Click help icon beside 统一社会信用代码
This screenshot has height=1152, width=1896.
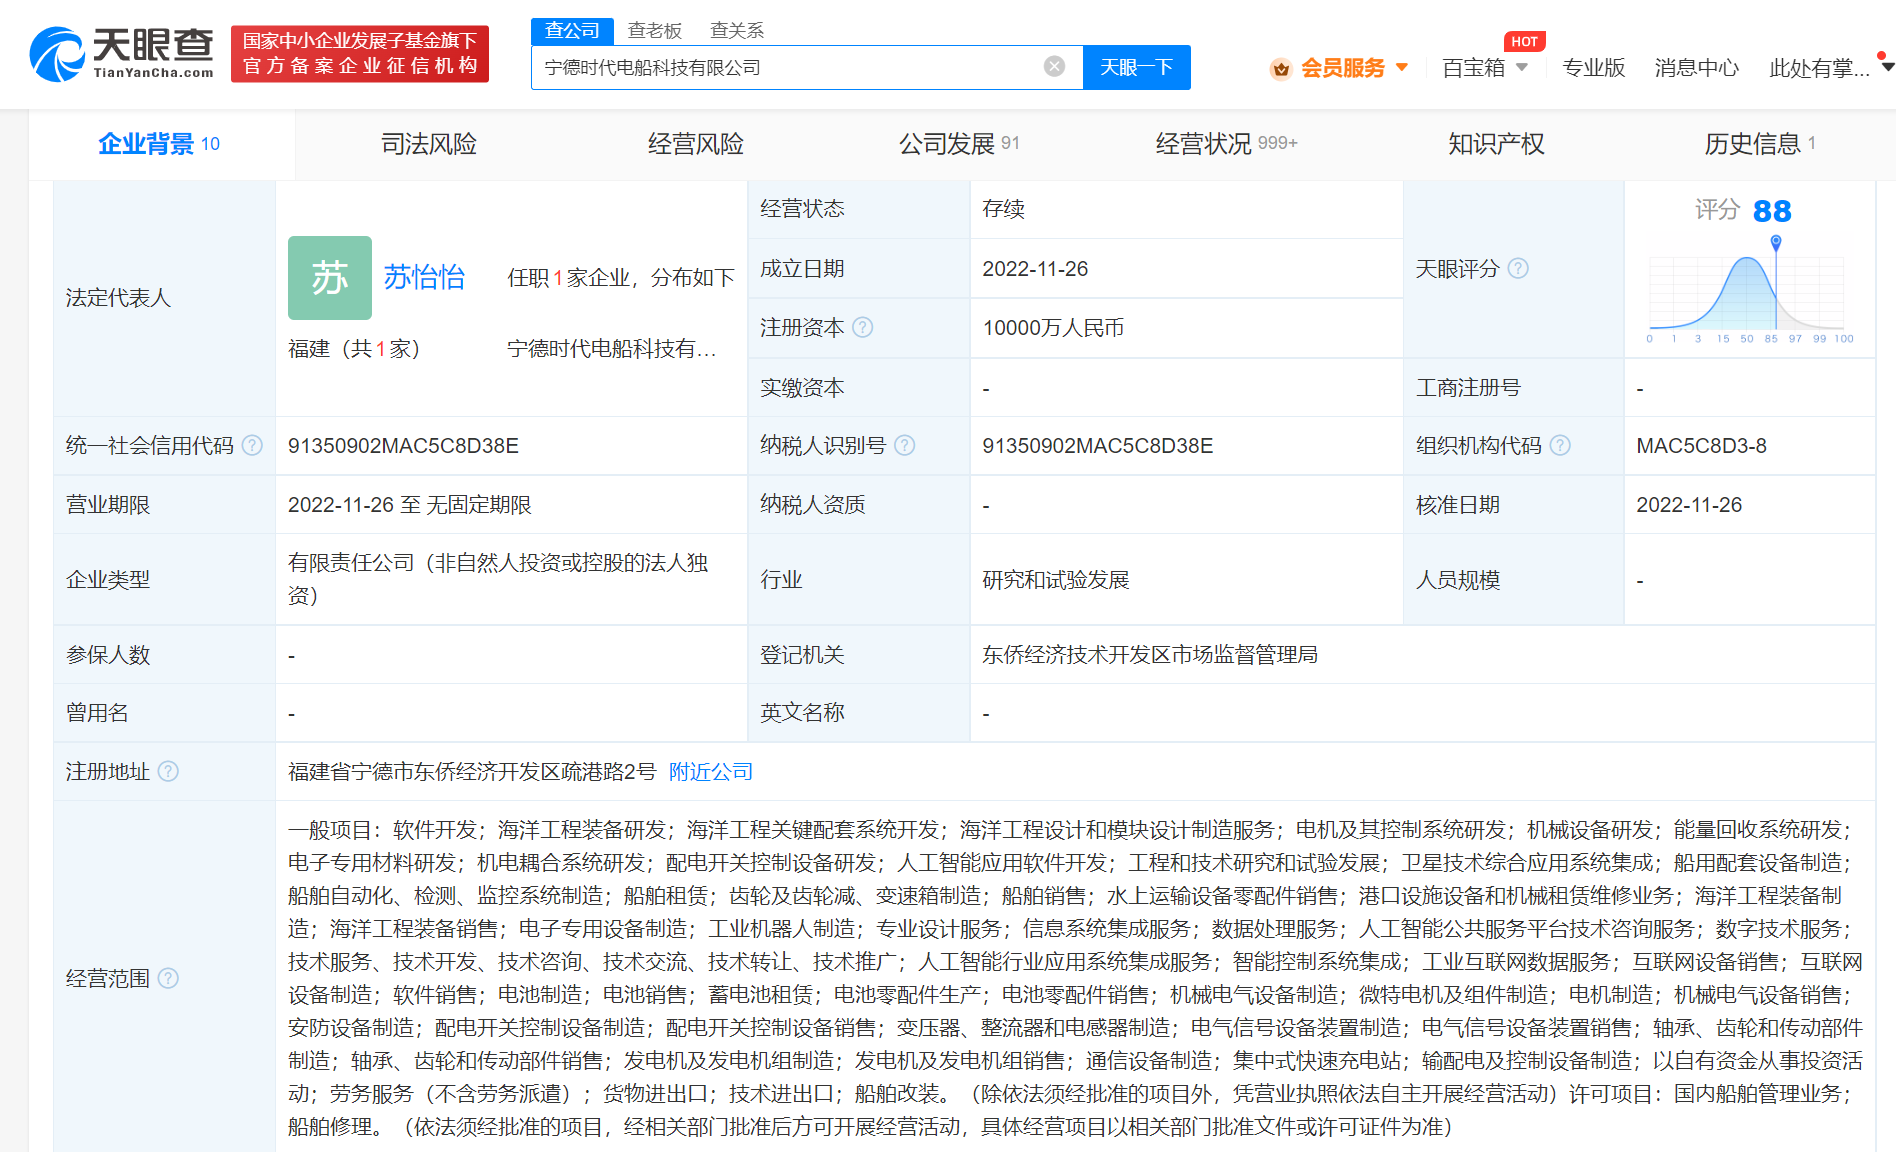[253, 446]
